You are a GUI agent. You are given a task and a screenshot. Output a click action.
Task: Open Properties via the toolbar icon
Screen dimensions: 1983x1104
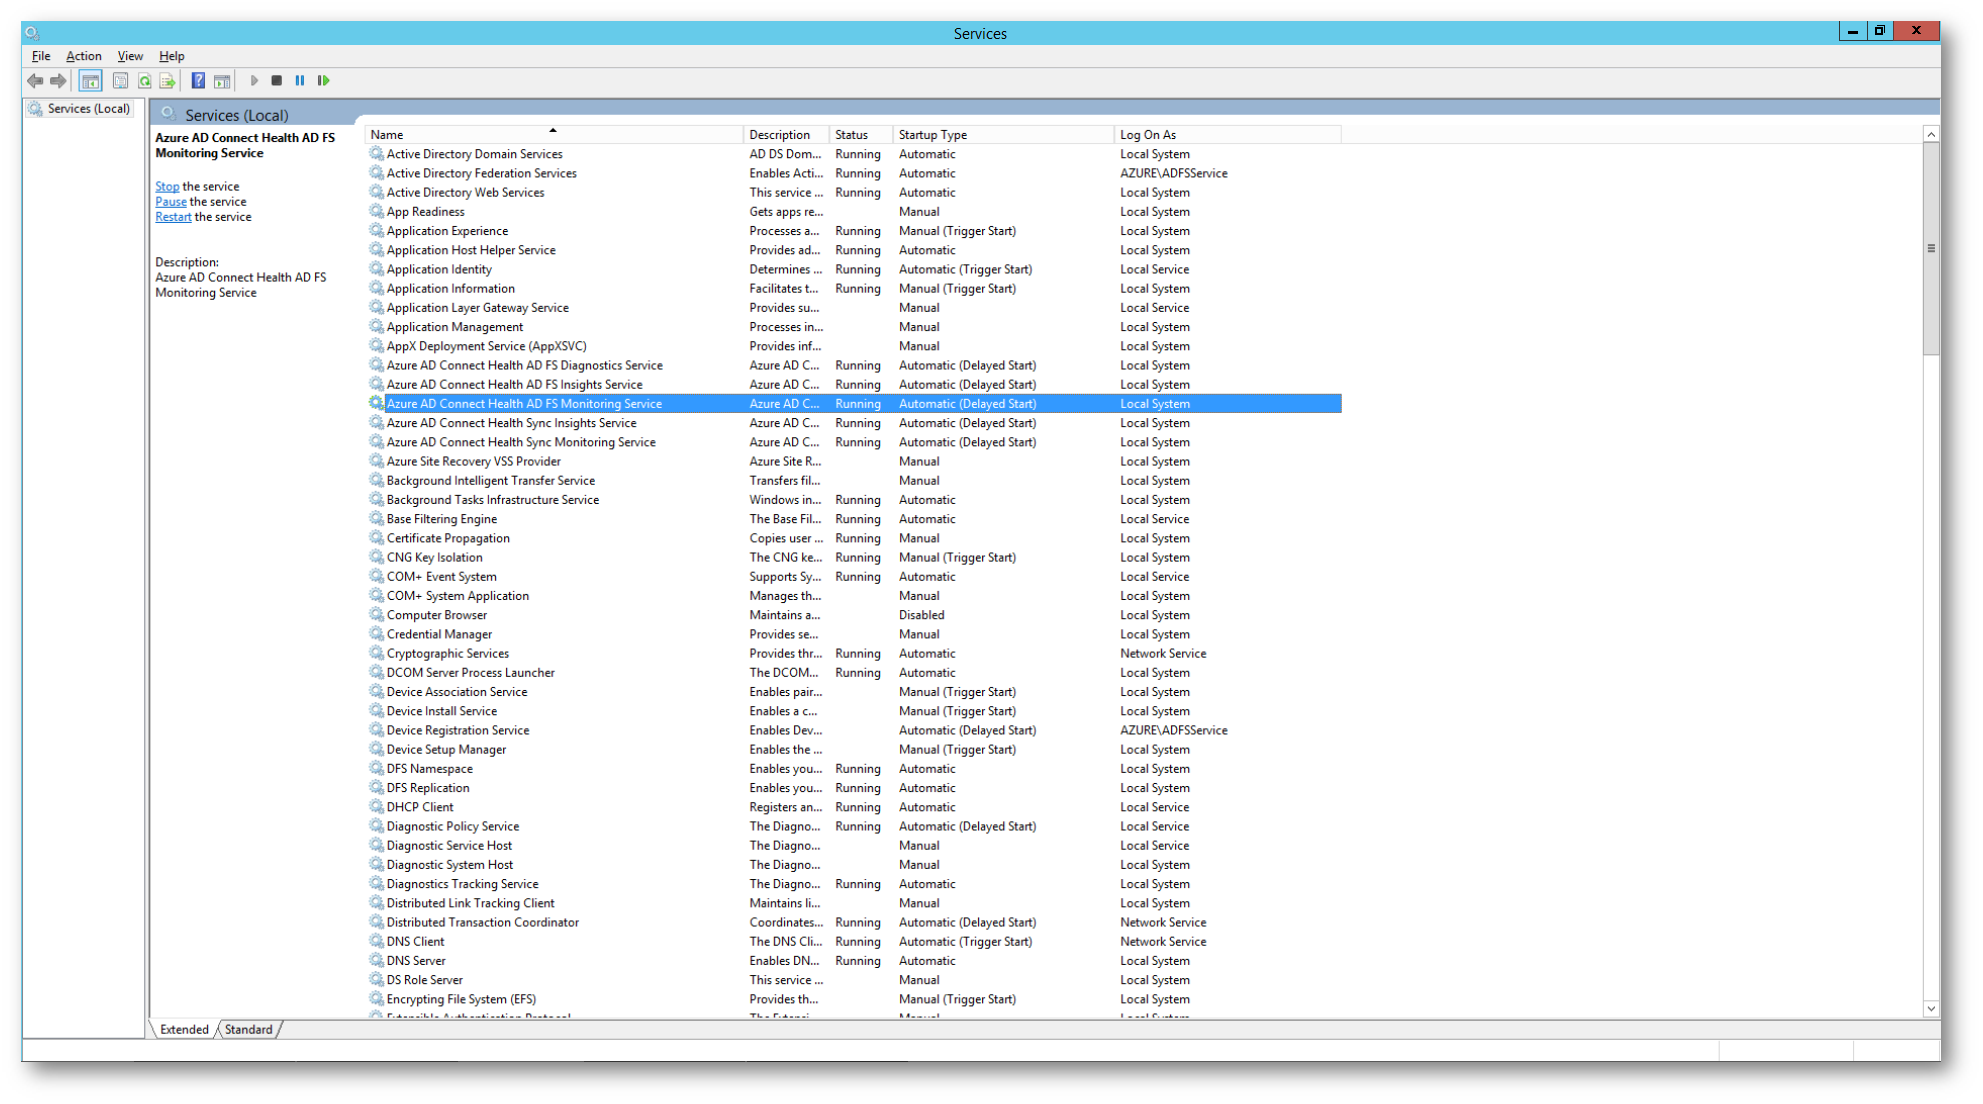point(120,81)
